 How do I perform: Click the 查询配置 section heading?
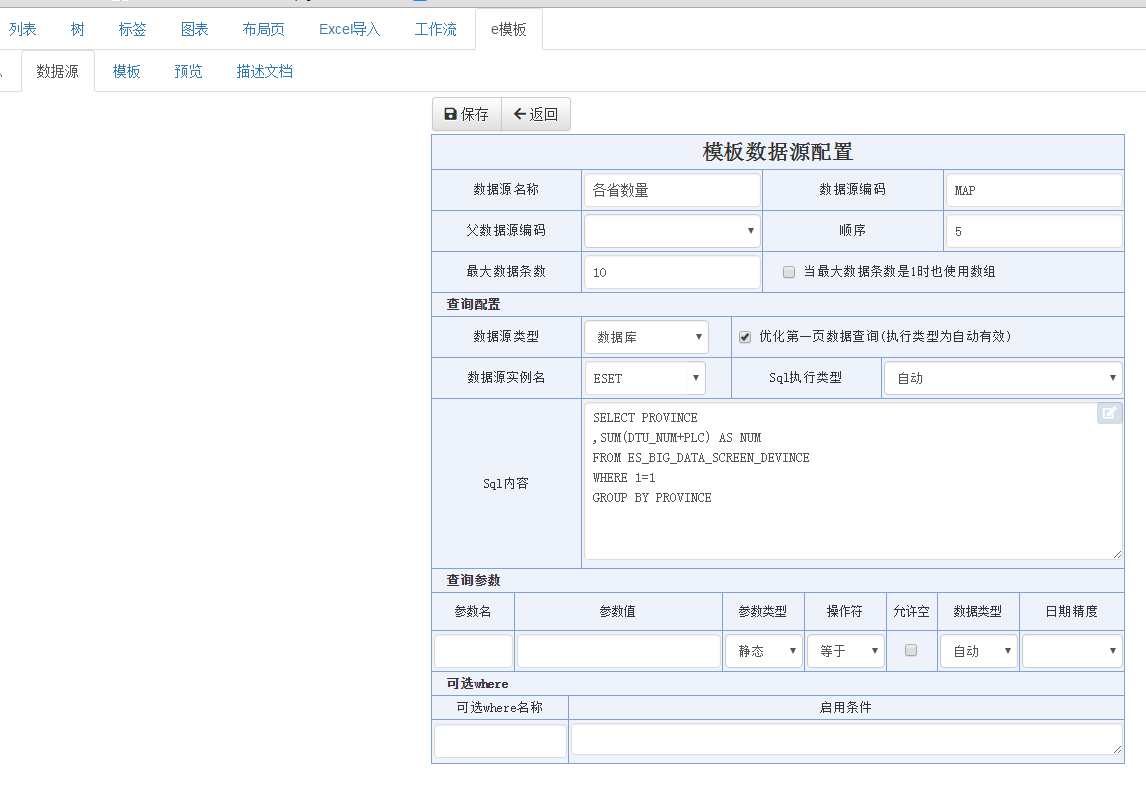[x=474, y=304]
